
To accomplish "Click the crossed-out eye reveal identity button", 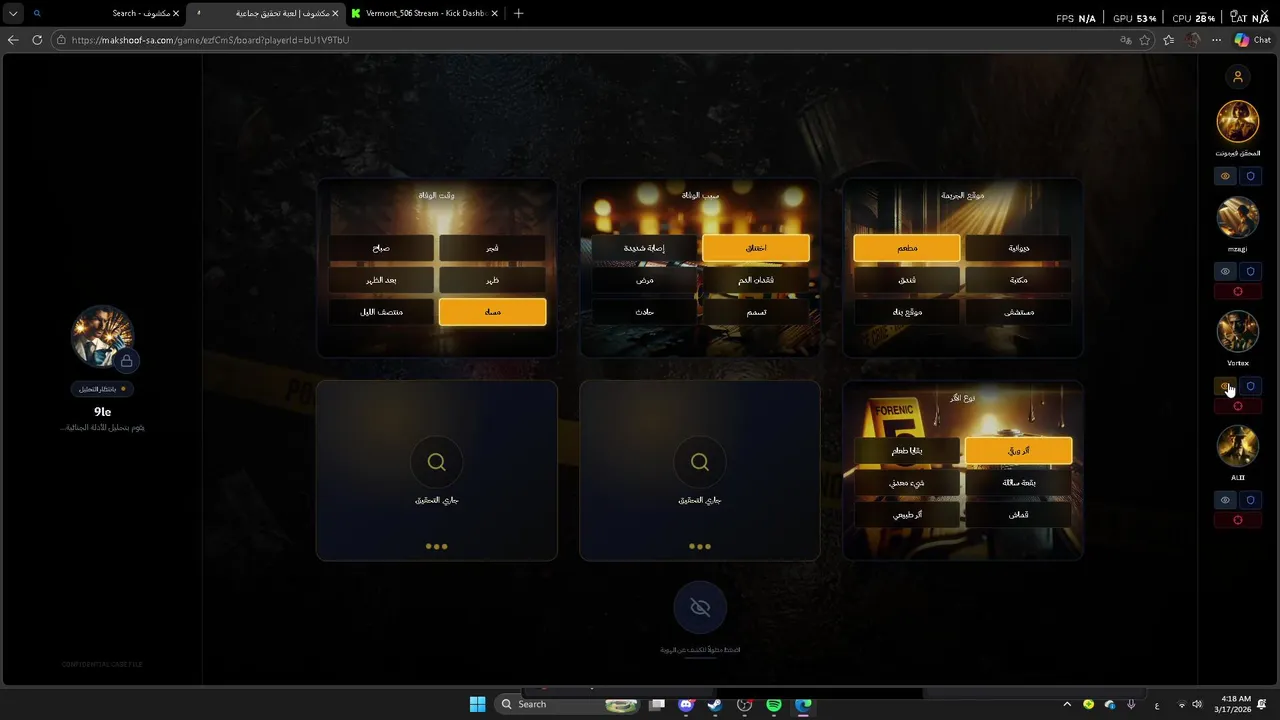I will coord(700,607).
